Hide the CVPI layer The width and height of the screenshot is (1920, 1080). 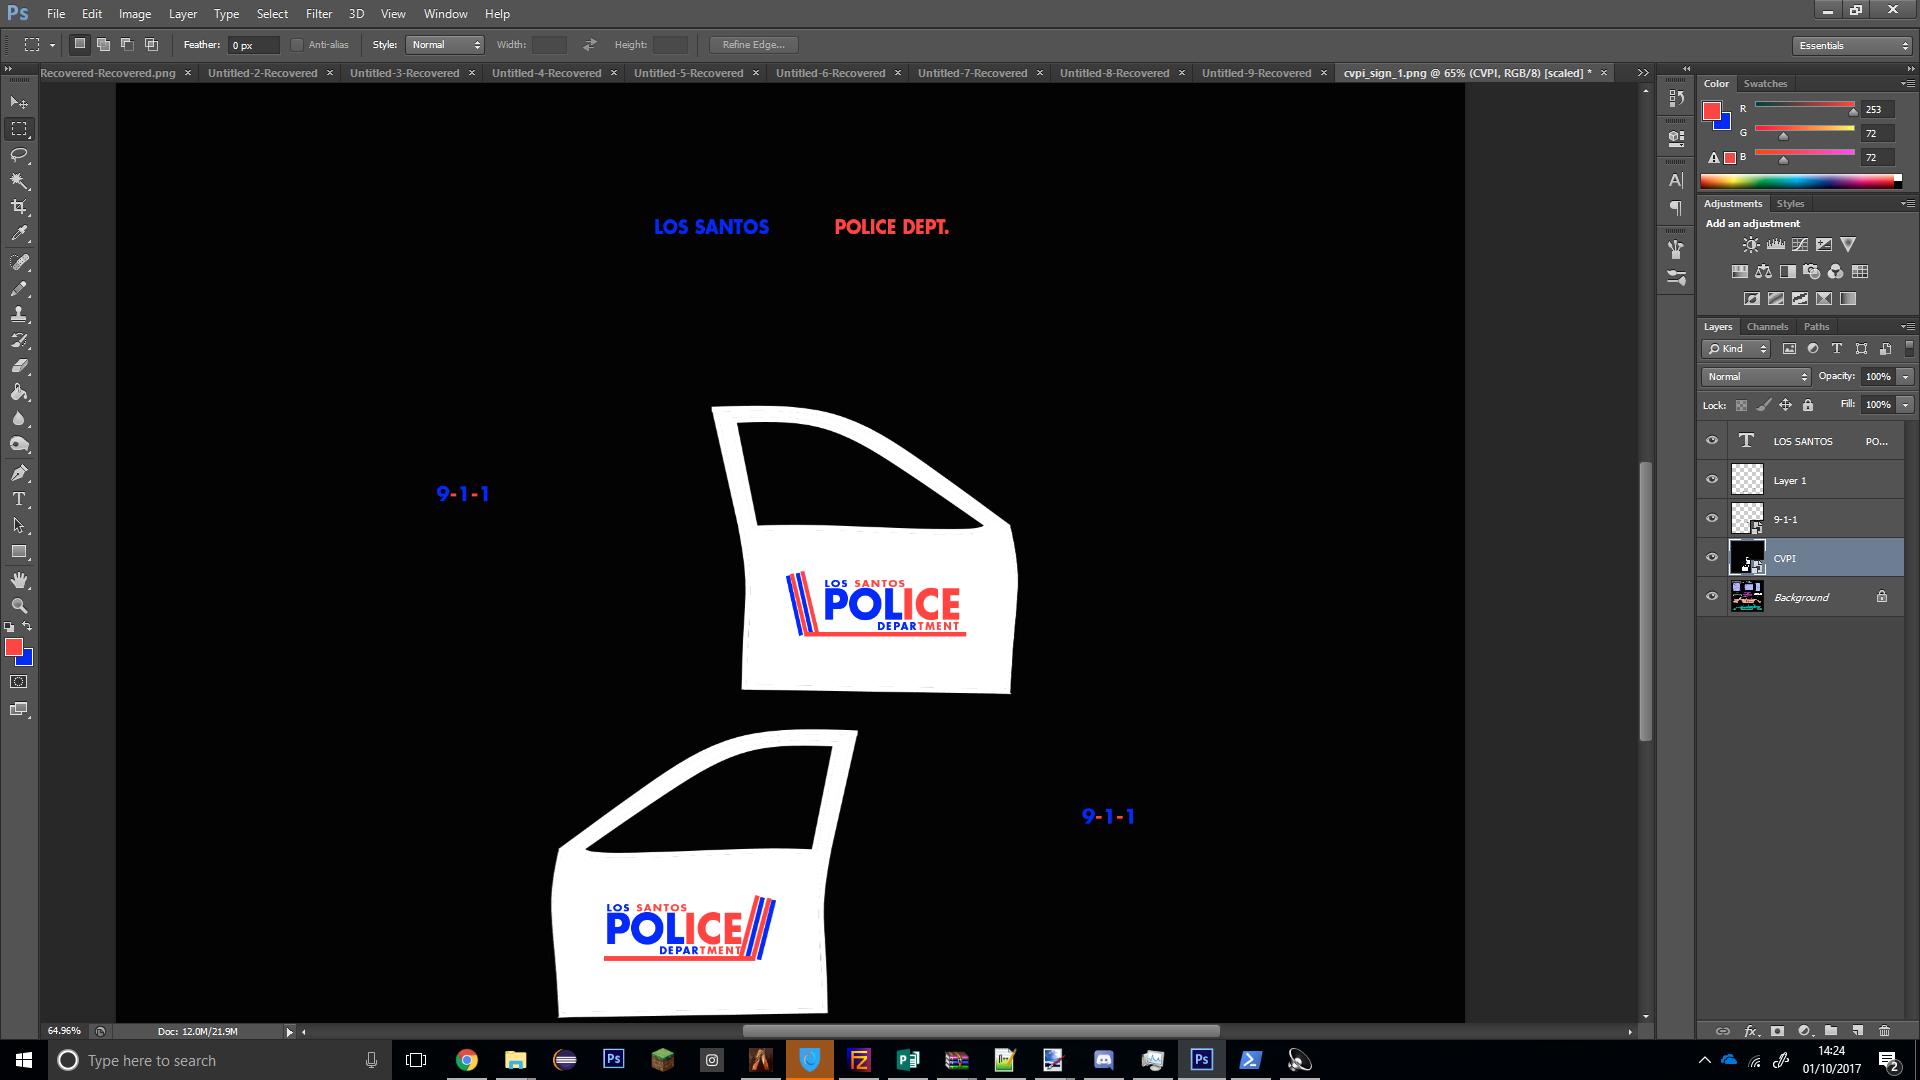(x=1712, y=558)
